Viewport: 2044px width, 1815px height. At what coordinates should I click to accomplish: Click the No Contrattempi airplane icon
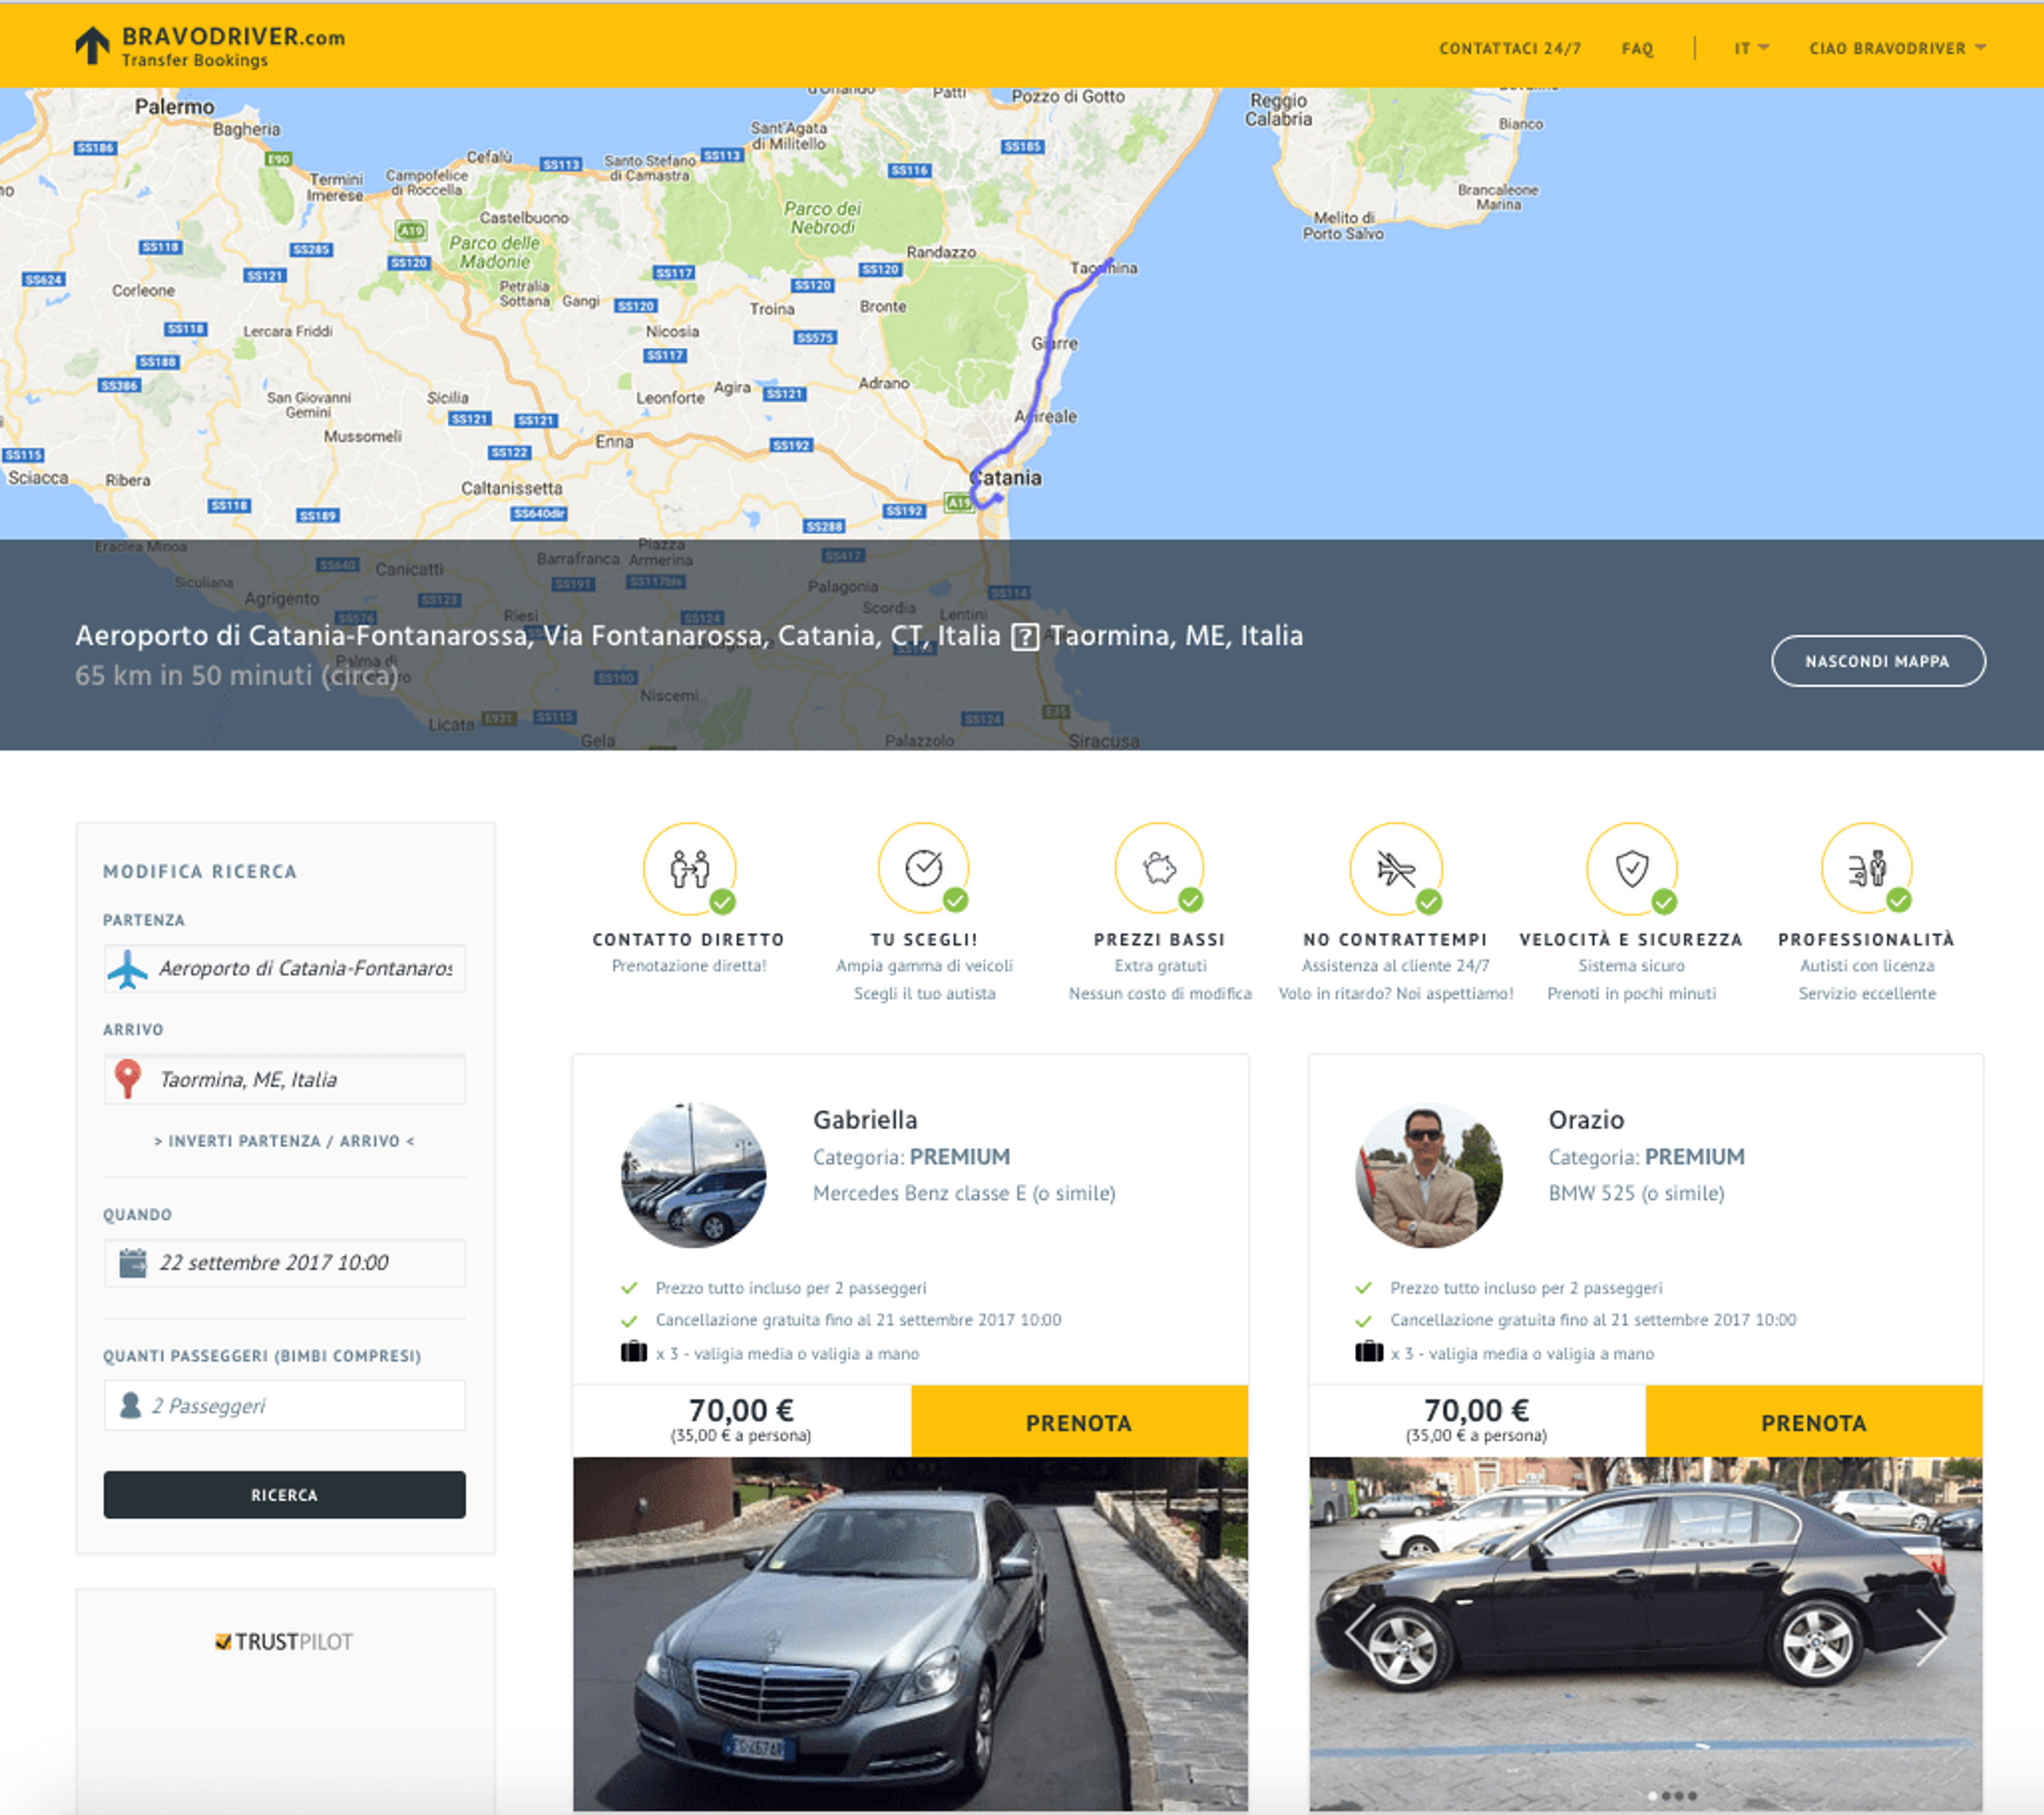tap(1396, 868)
